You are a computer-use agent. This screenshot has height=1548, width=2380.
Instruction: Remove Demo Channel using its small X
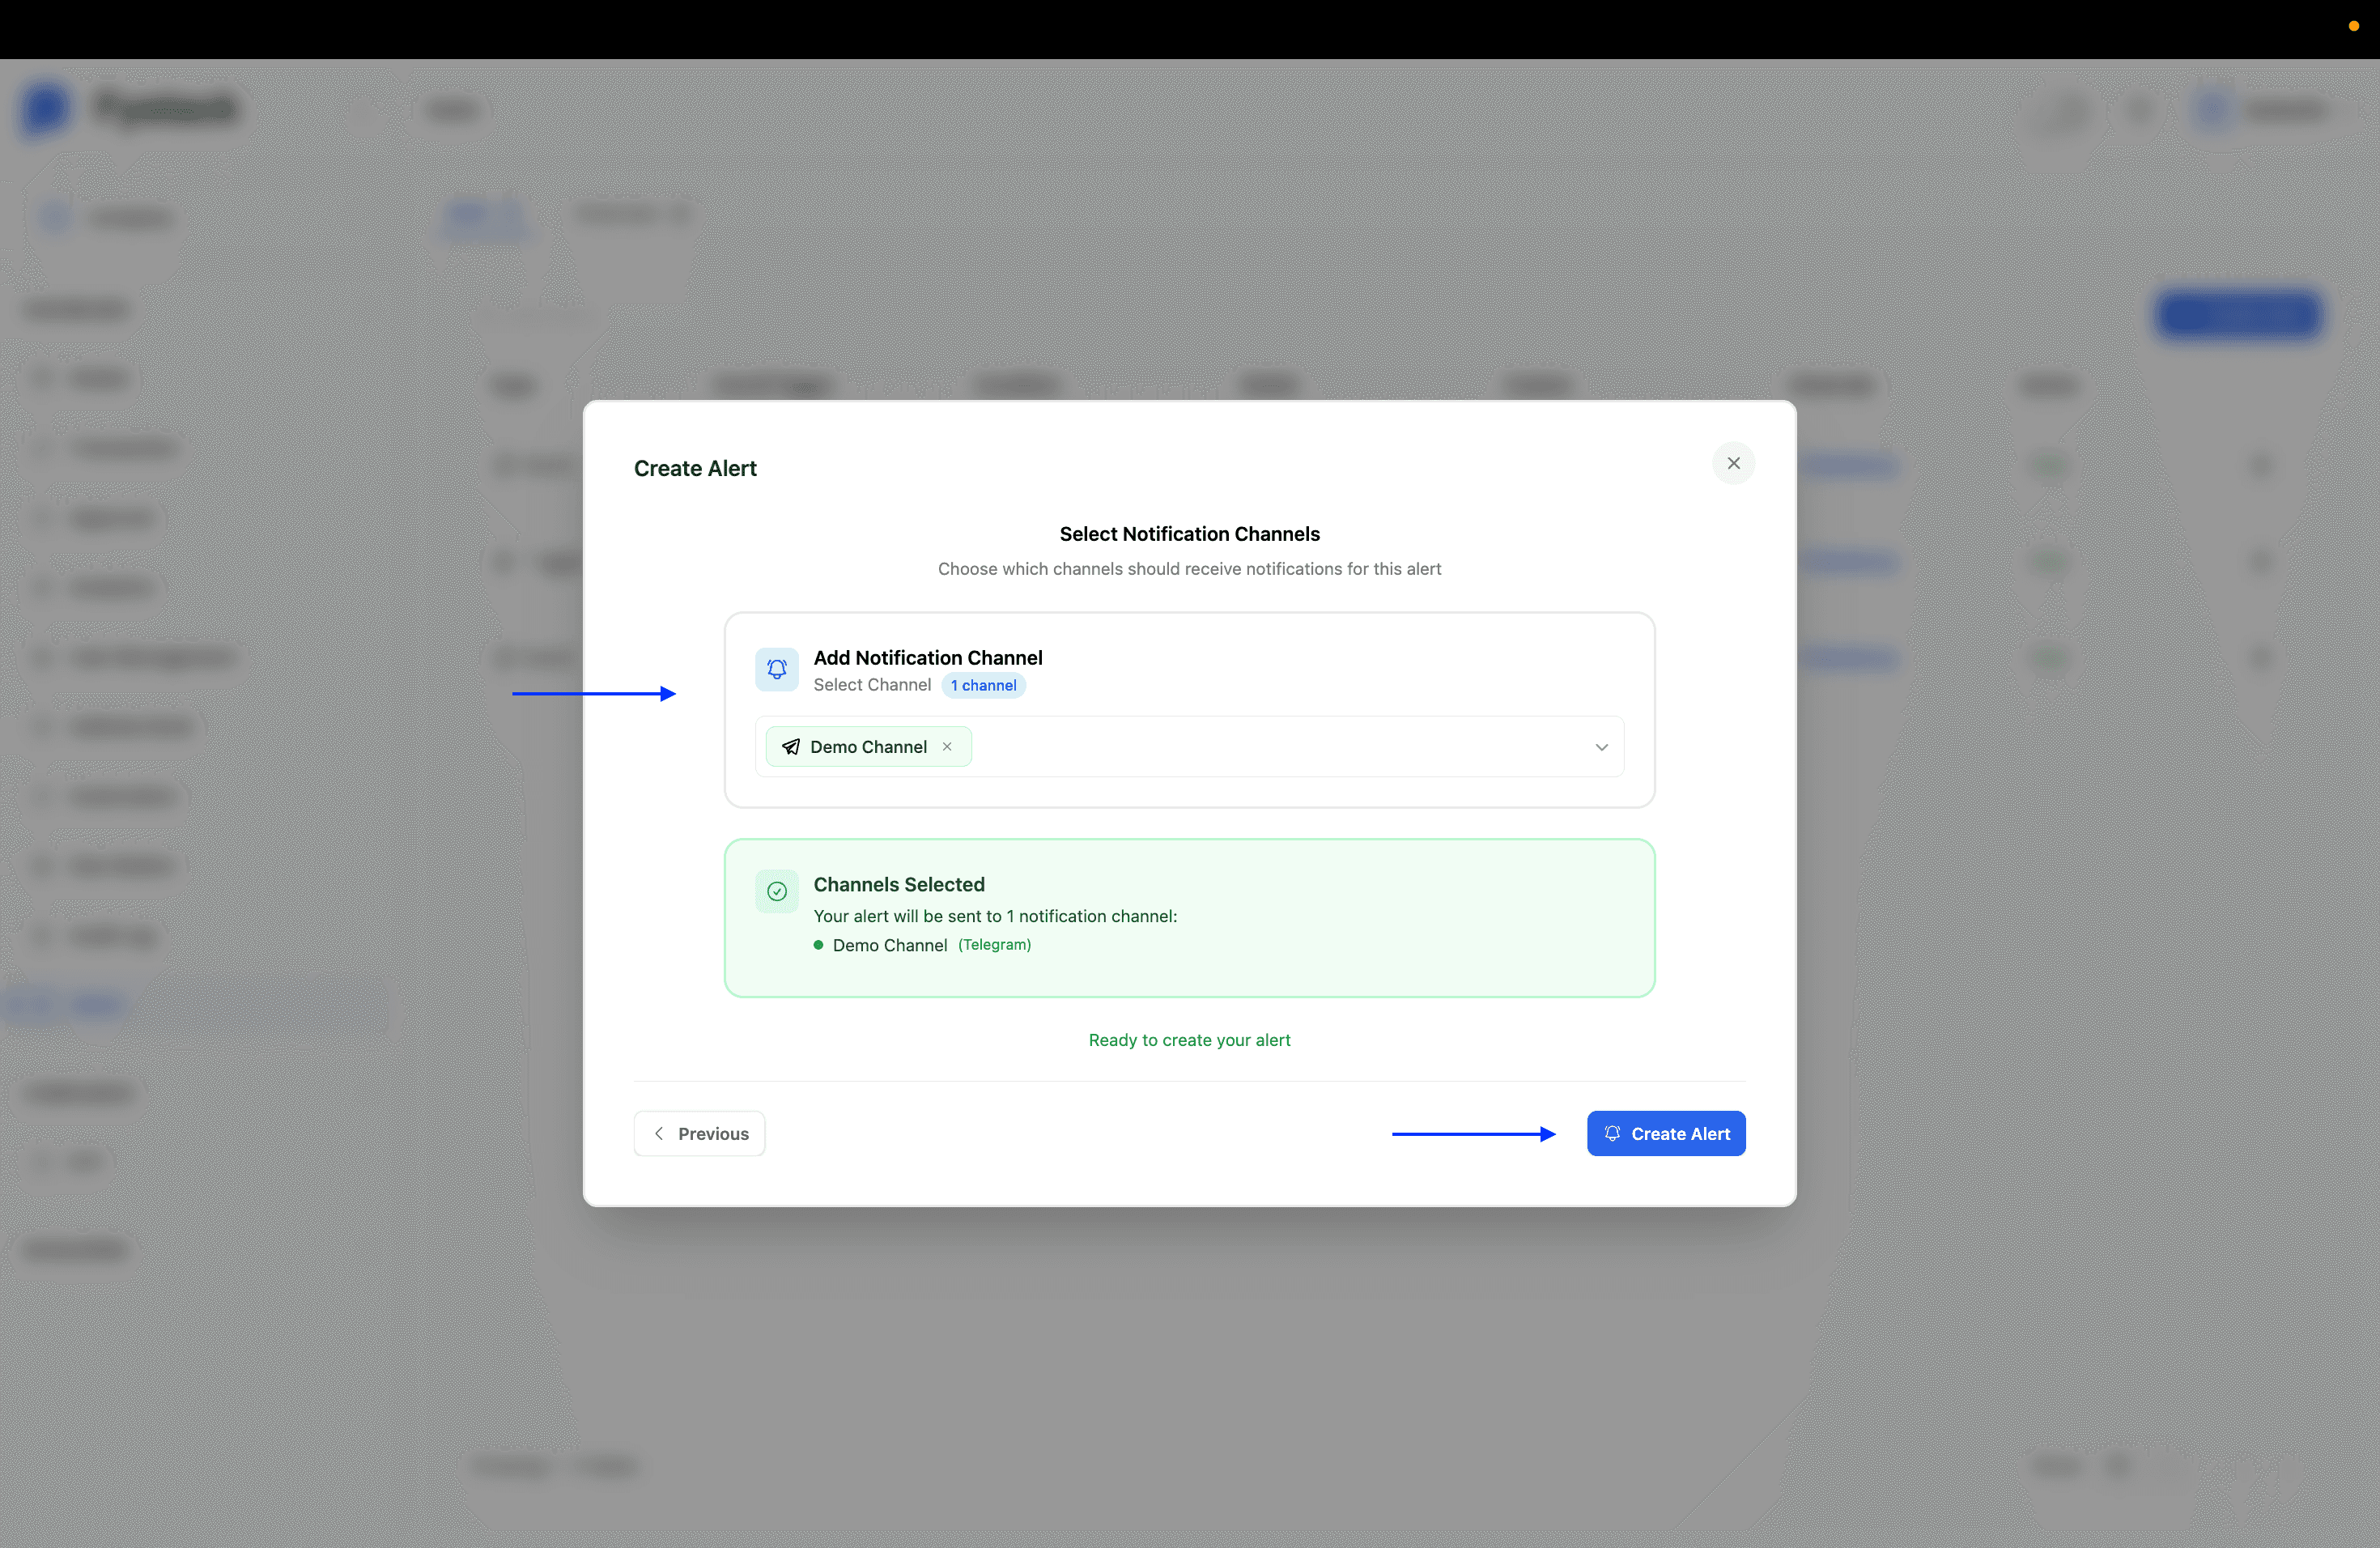[946, 746]
